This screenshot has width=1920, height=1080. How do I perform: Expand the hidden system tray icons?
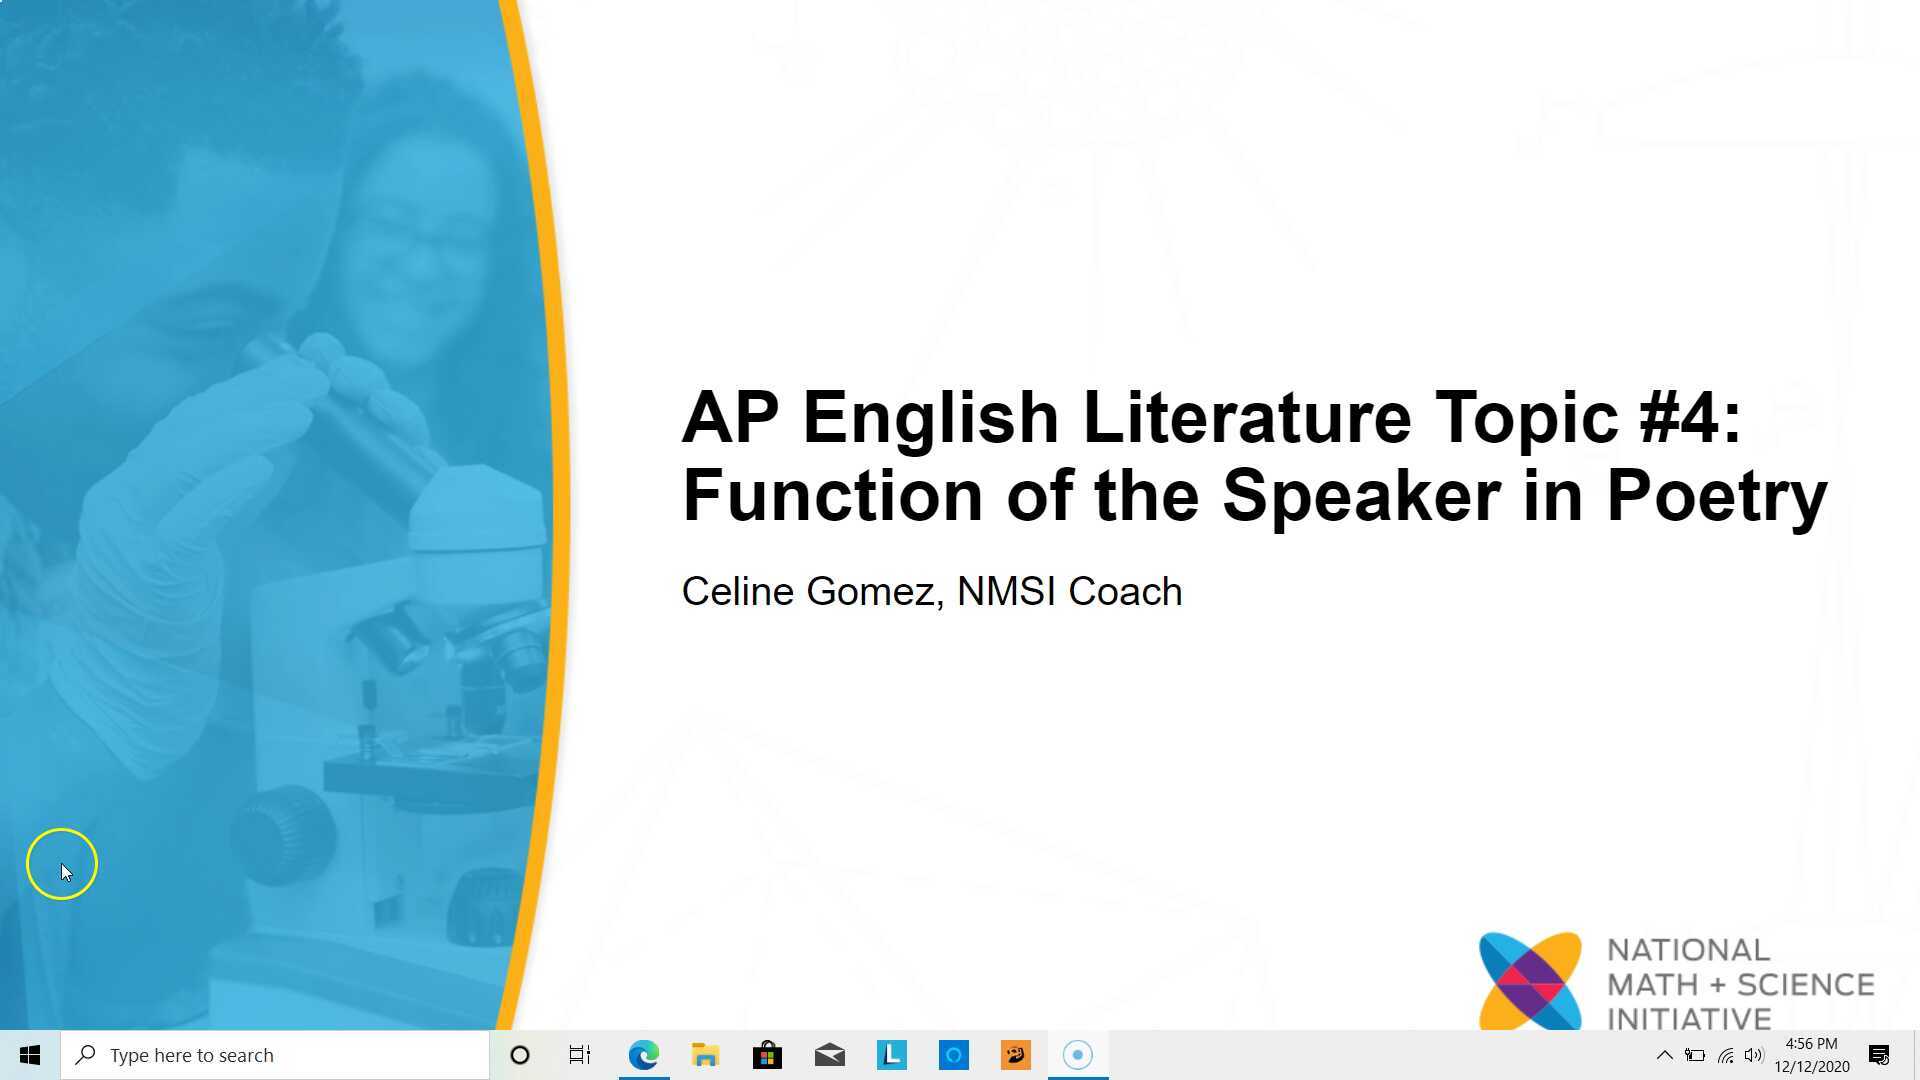point(1664,1055)
